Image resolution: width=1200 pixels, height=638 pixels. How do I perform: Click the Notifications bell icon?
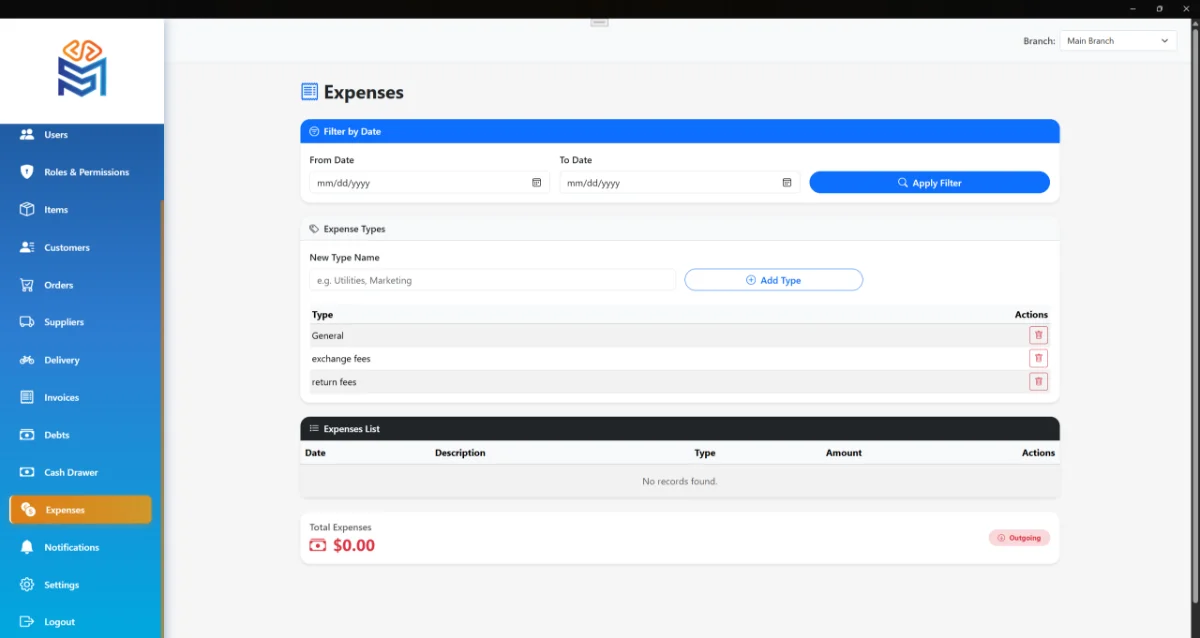click(x=27, y=547)
